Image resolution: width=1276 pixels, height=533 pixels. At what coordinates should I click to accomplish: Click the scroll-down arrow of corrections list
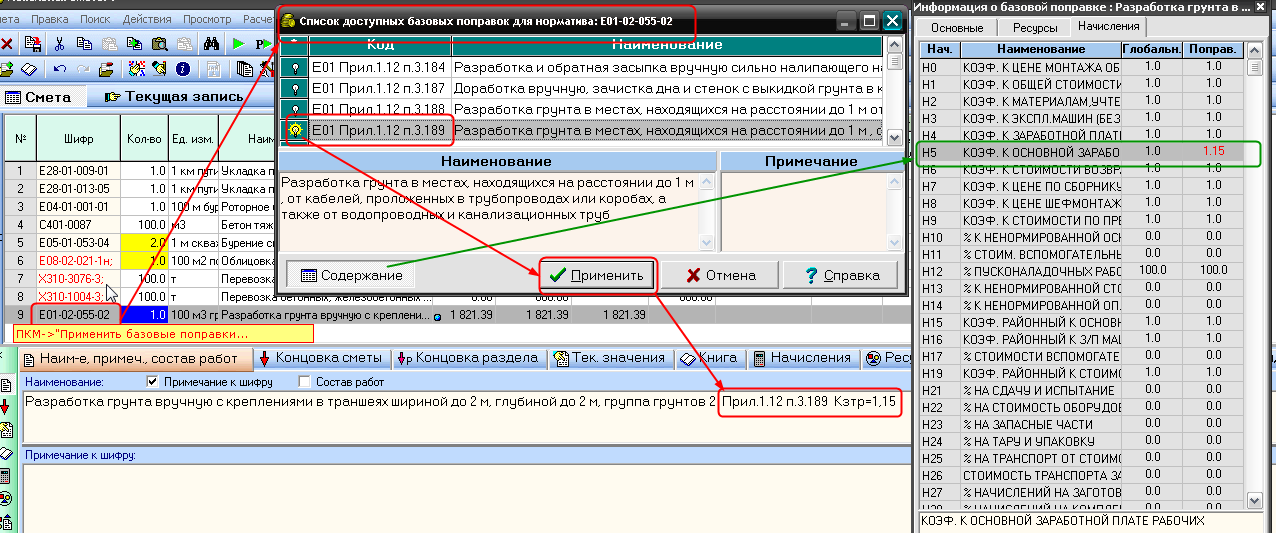[x=892, y=137]
